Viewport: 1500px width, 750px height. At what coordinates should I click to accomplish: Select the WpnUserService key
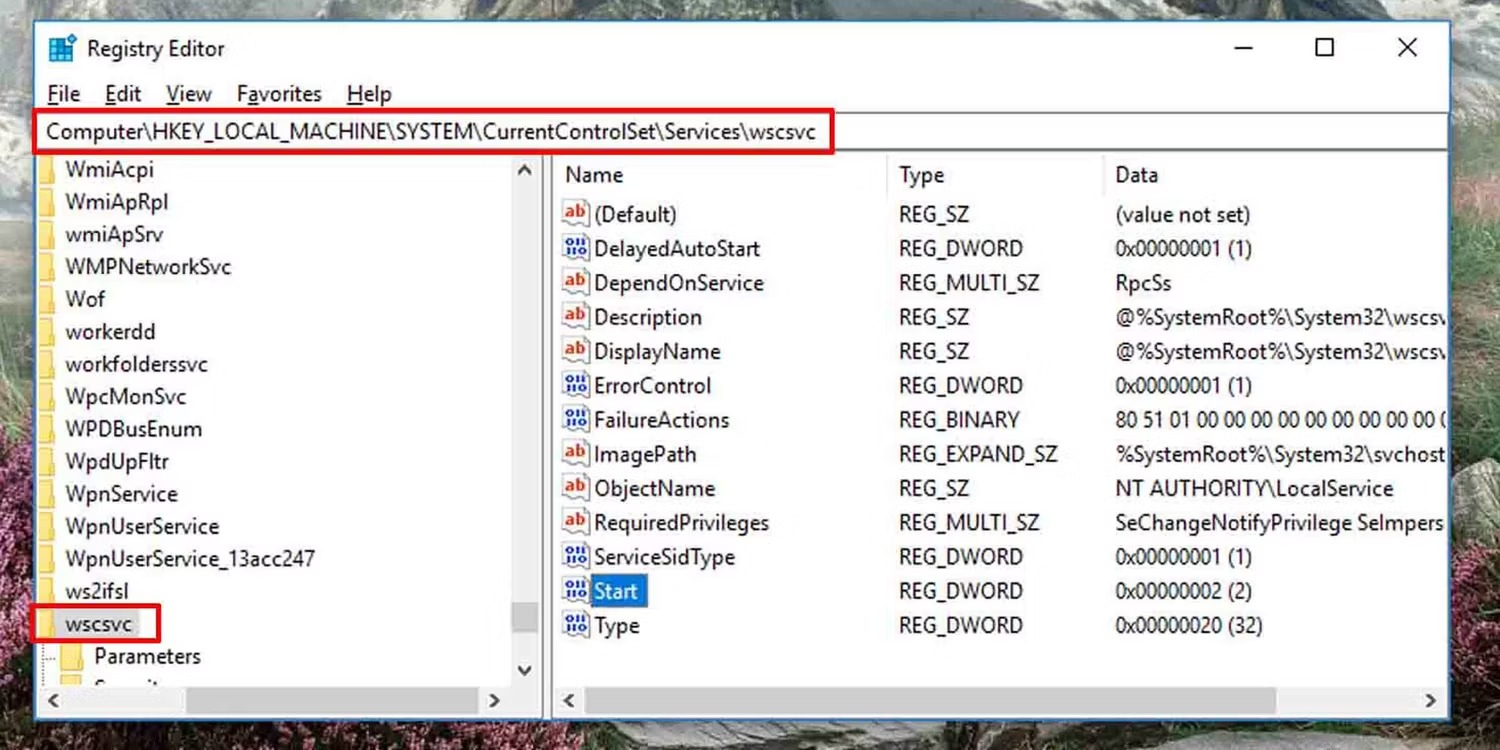[142, 526]
